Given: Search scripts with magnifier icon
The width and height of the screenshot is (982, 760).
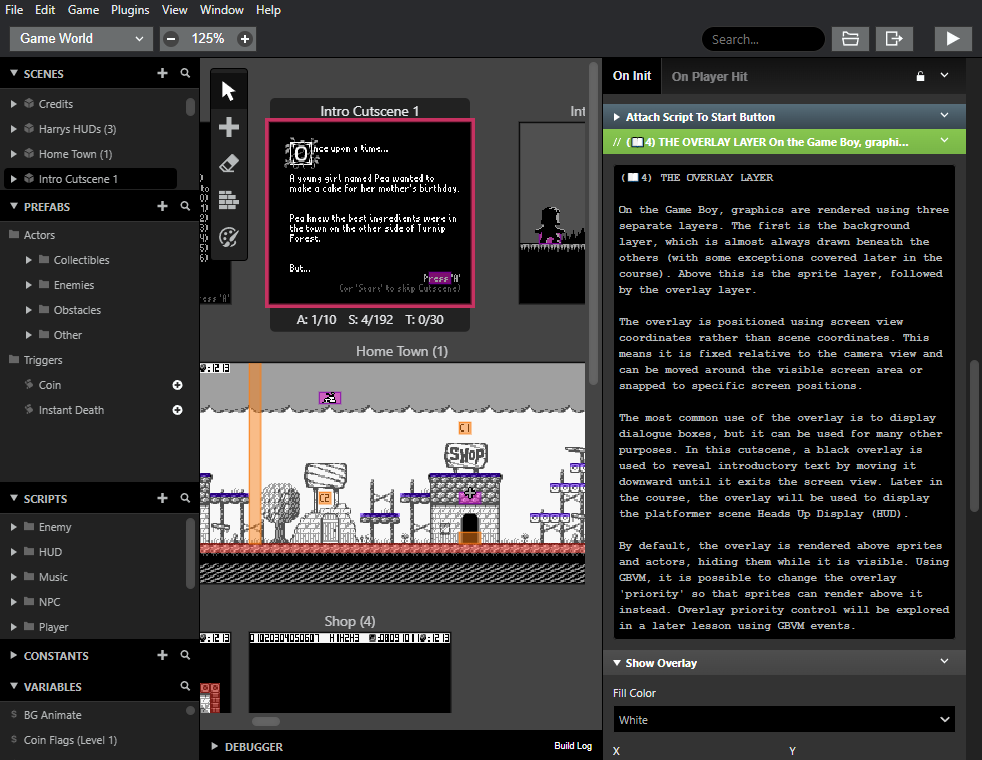Looking at the screenshot, I should pyautogui.click(x=185, y=498).
